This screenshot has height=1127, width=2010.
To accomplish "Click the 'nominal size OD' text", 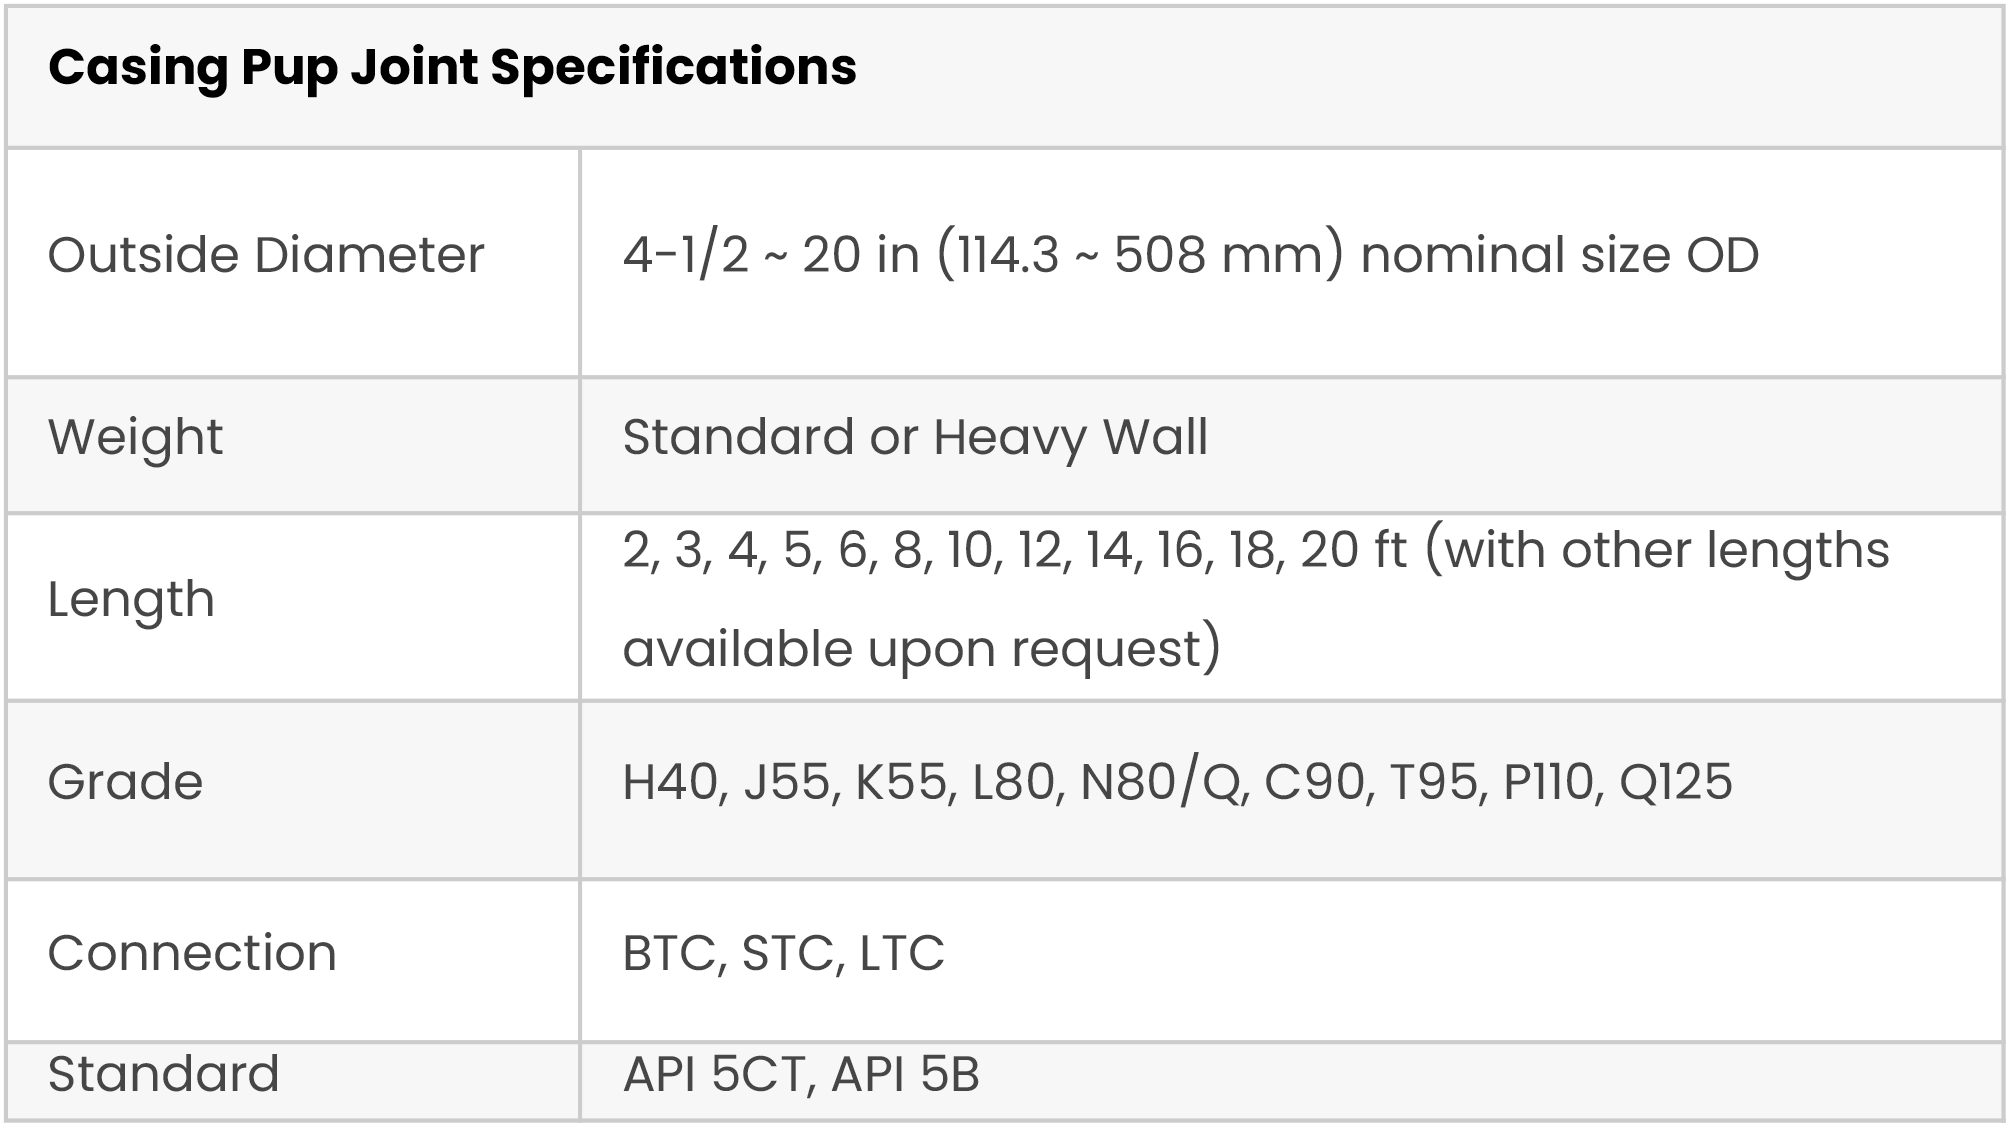I will [x=1559, y=255].
